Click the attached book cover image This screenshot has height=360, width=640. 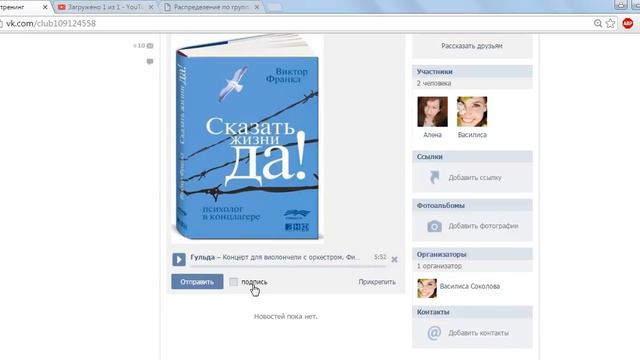(247, 139)
